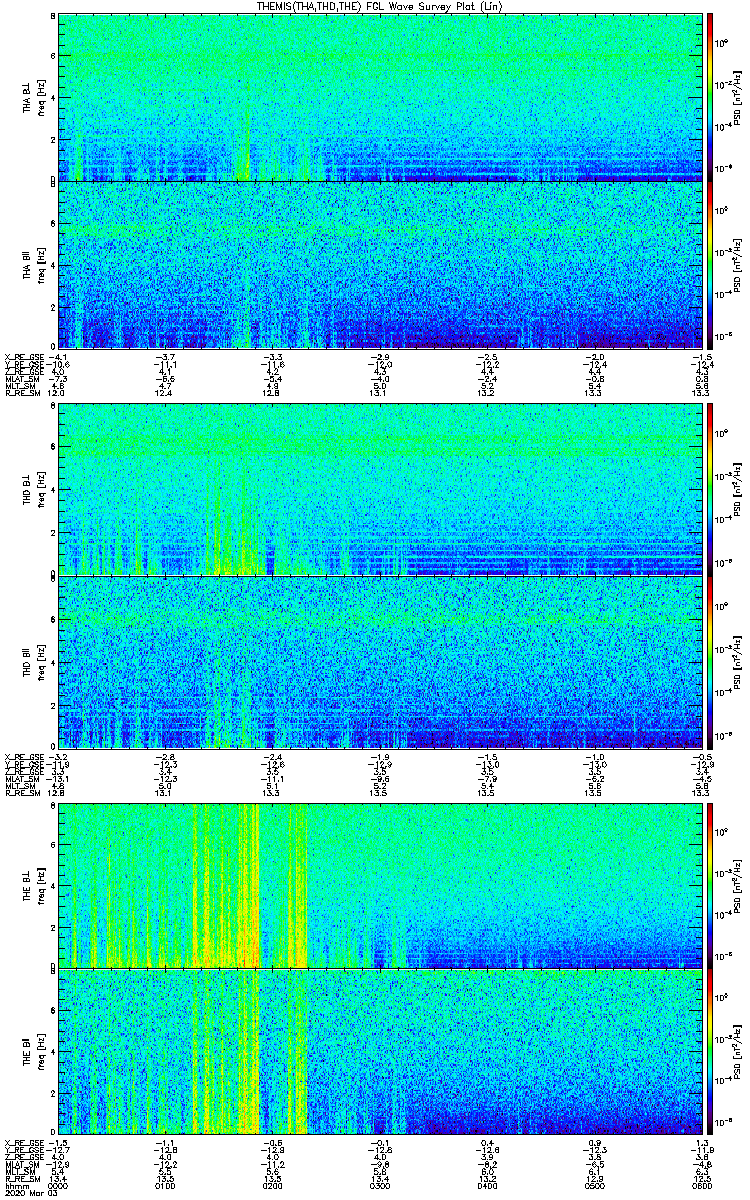Screen dimensions: 750x1200
Task: Click the THD B⊥ PSD color bar
Action: point(710,489)
